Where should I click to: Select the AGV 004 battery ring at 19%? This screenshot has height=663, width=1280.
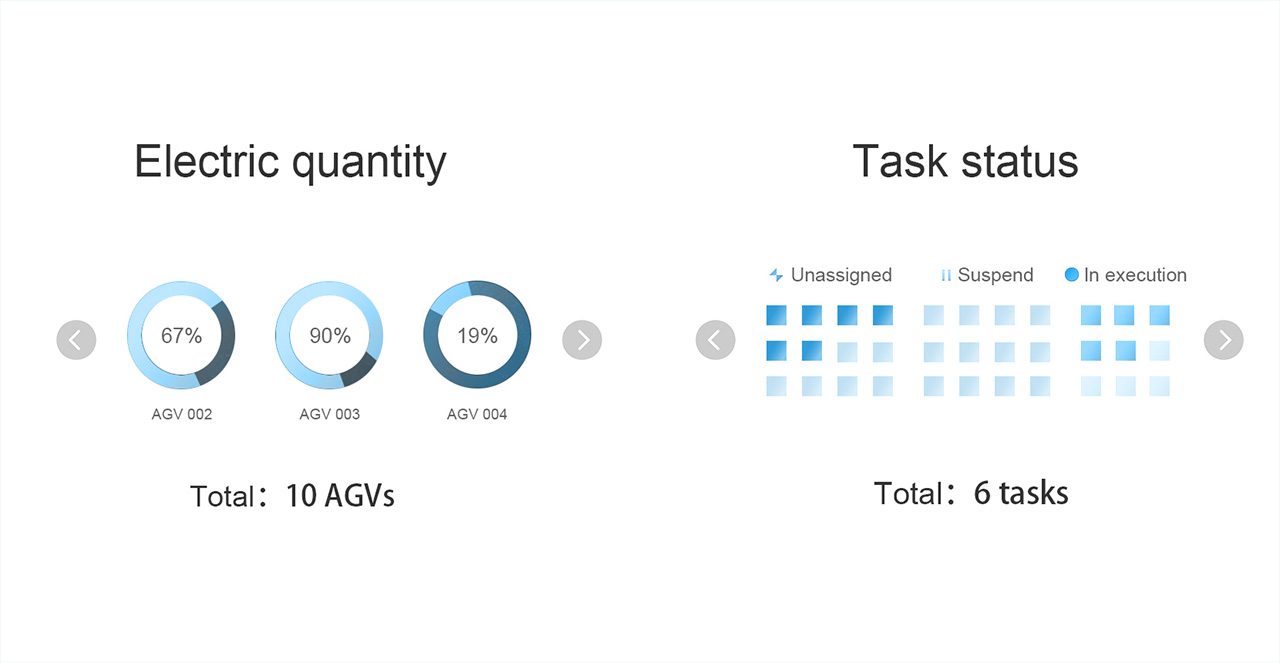coord(477,335)
